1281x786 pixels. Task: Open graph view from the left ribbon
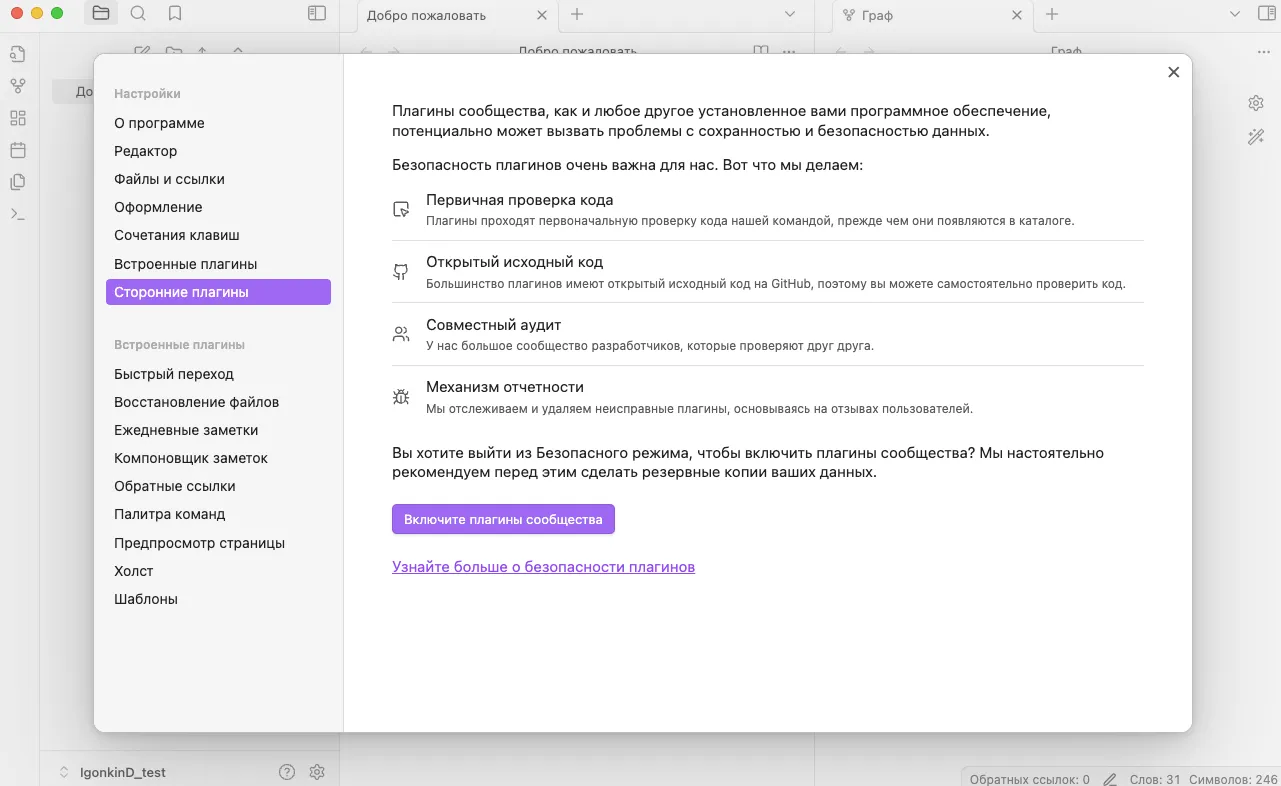coord(18,86)
